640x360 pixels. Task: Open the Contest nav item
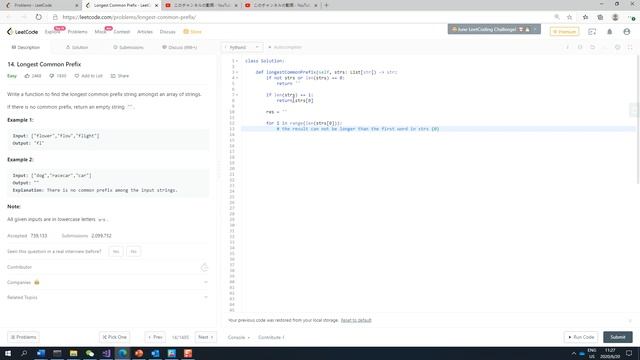[x=122, y=32]
